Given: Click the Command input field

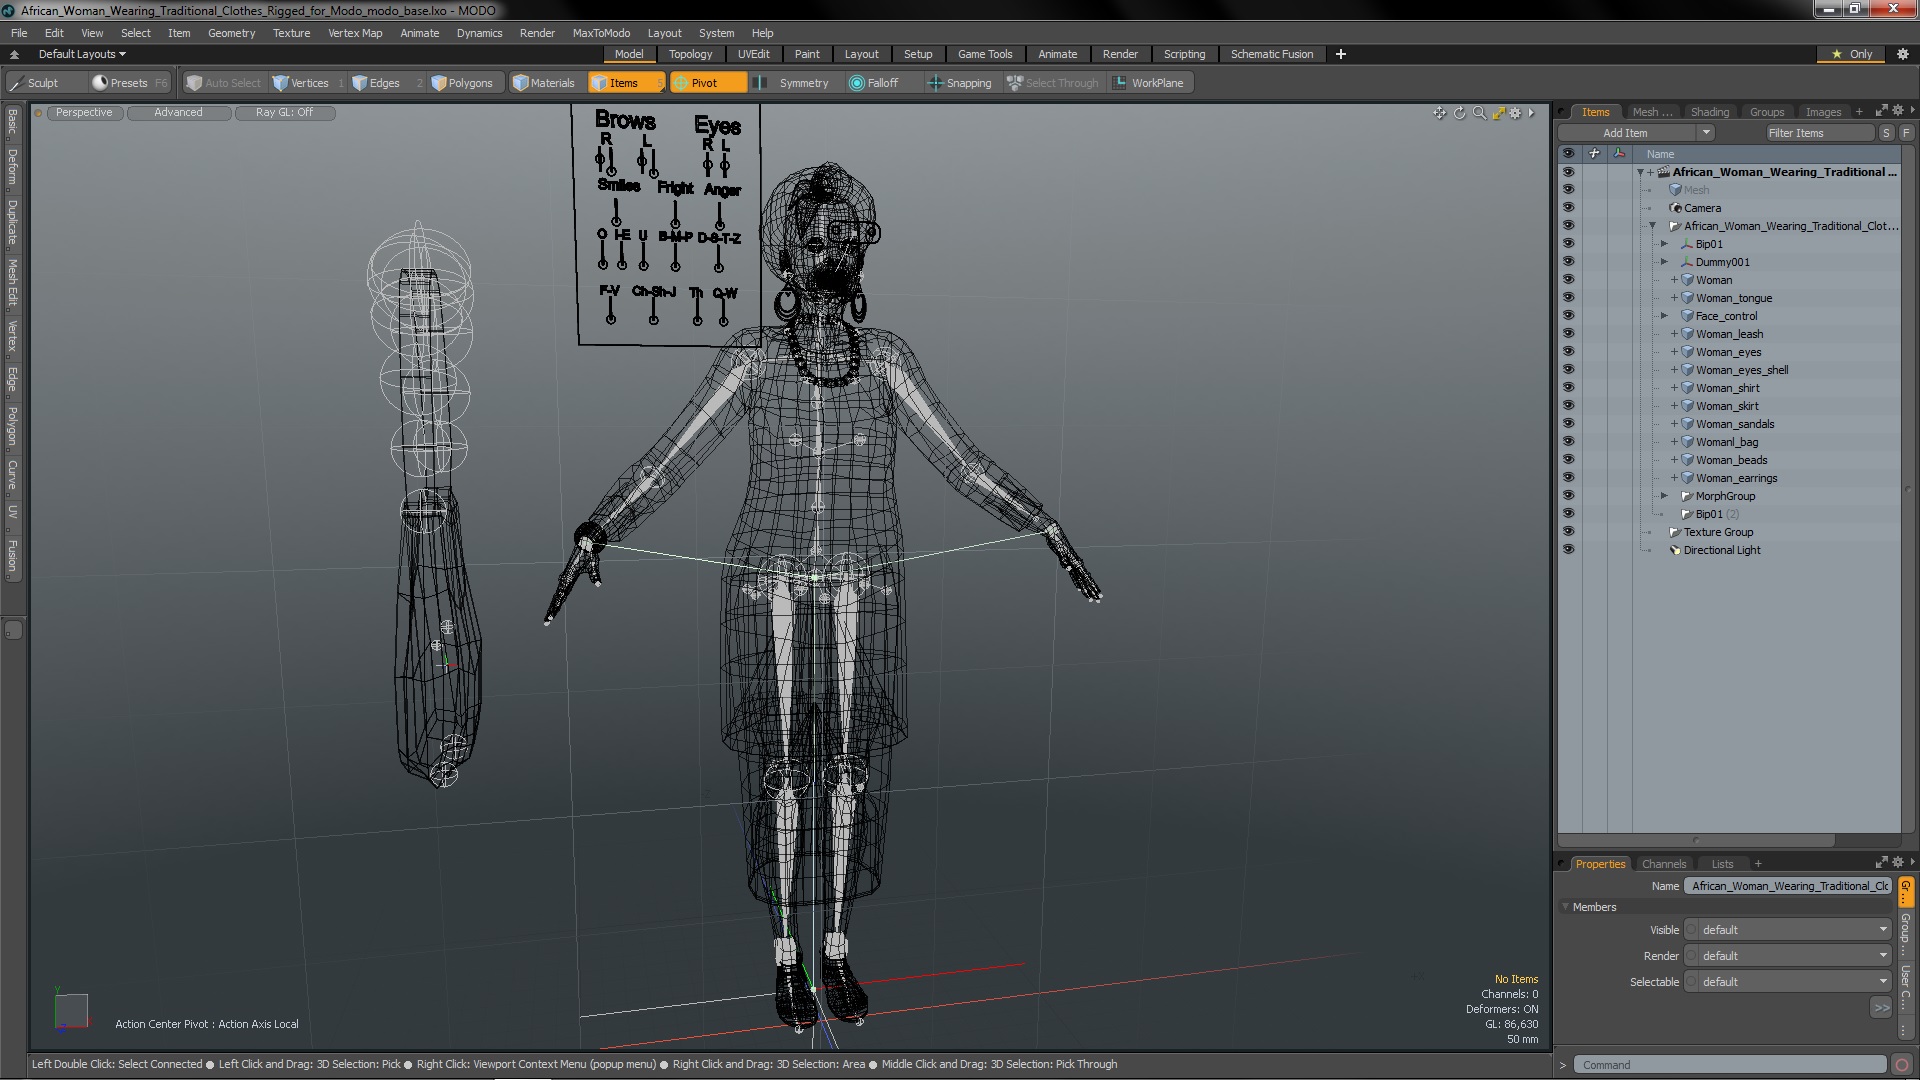Looking at the screenshot, I should [x=1728, y=1065].
